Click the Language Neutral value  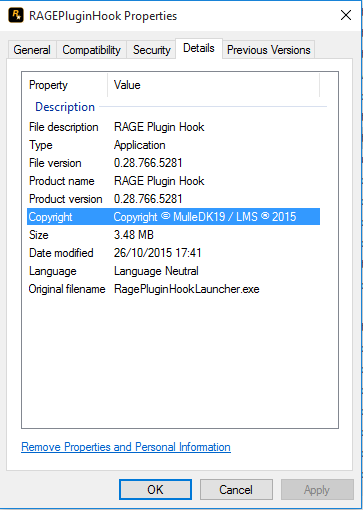pos(156,271)
